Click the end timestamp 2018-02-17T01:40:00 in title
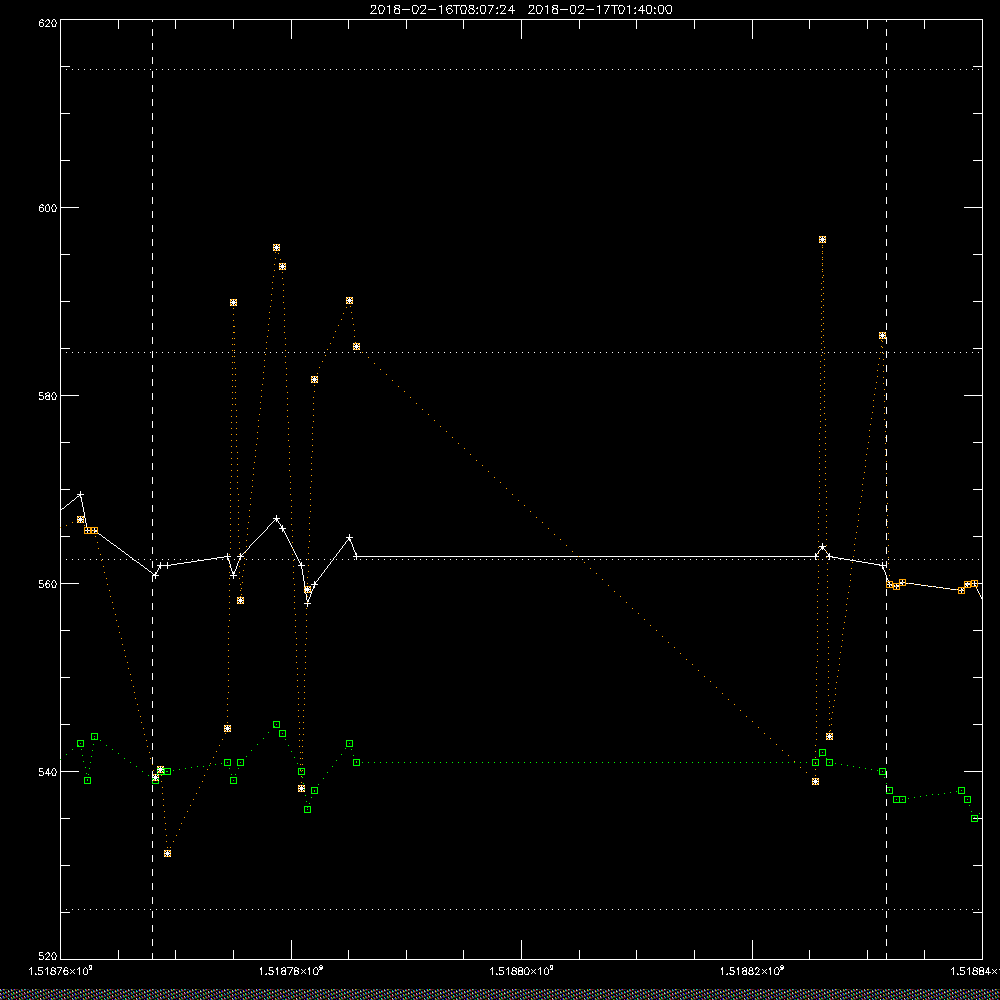This screenshot has width=1000, height=1000. 599,10
